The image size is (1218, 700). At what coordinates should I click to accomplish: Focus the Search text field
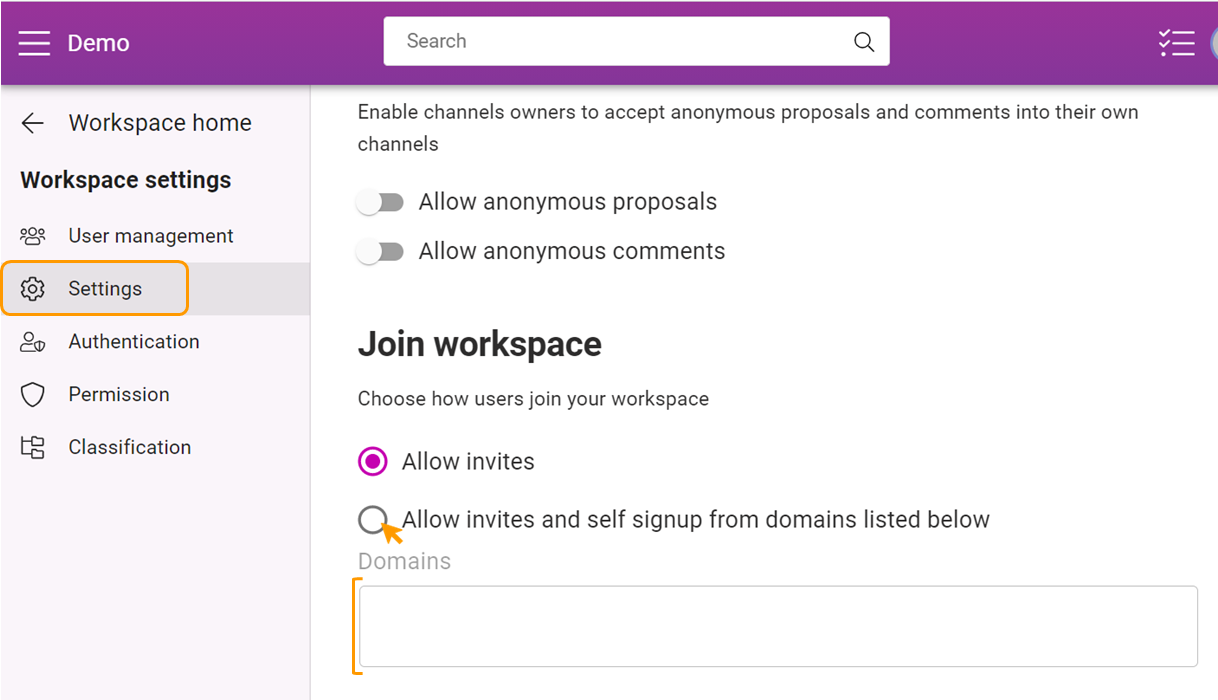620,42
